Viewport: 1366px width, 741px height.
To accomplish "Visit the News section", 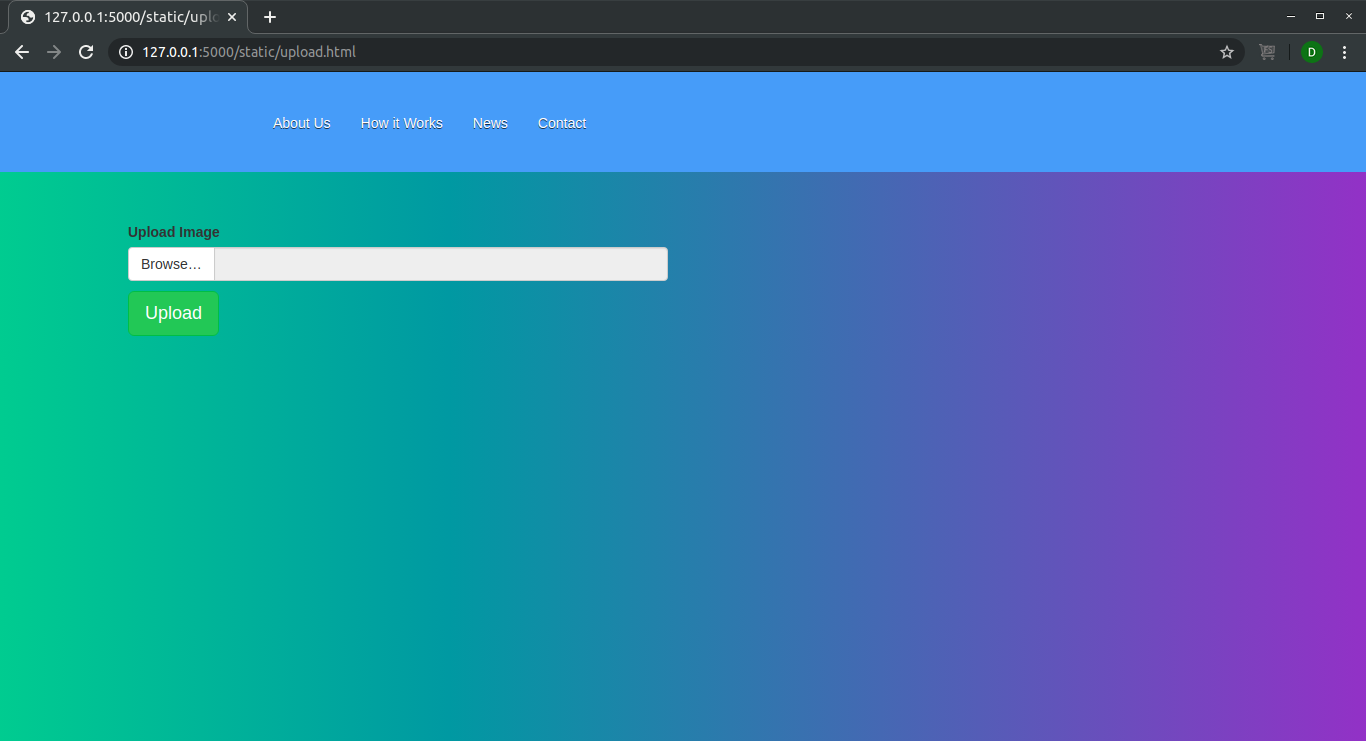I will (x=490, y=123).
